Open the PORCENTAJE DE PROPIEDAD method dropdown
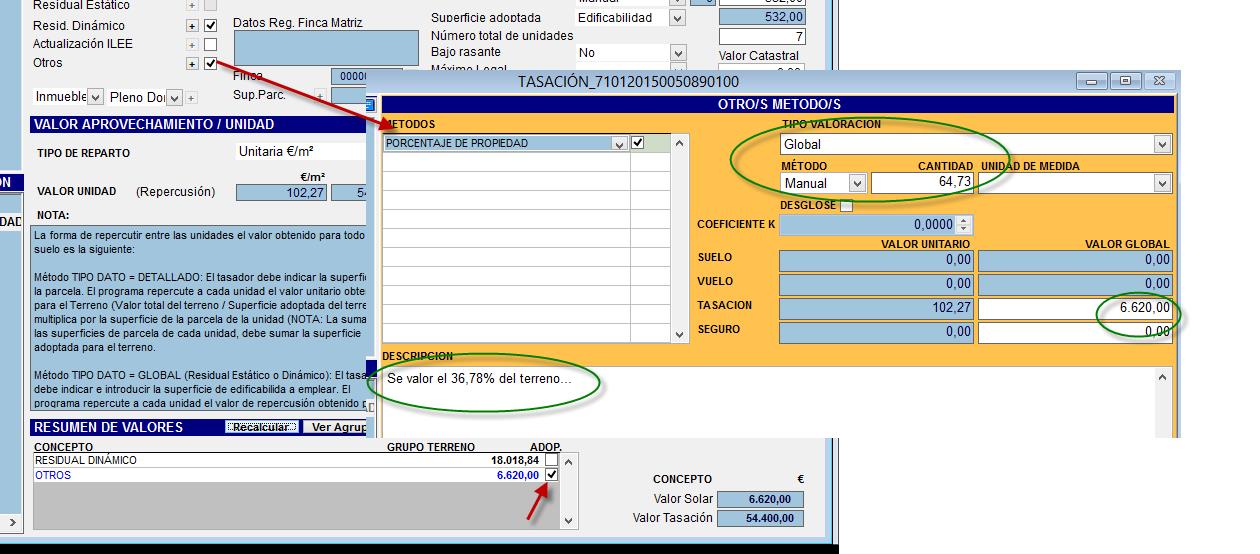 pos(620,144)
